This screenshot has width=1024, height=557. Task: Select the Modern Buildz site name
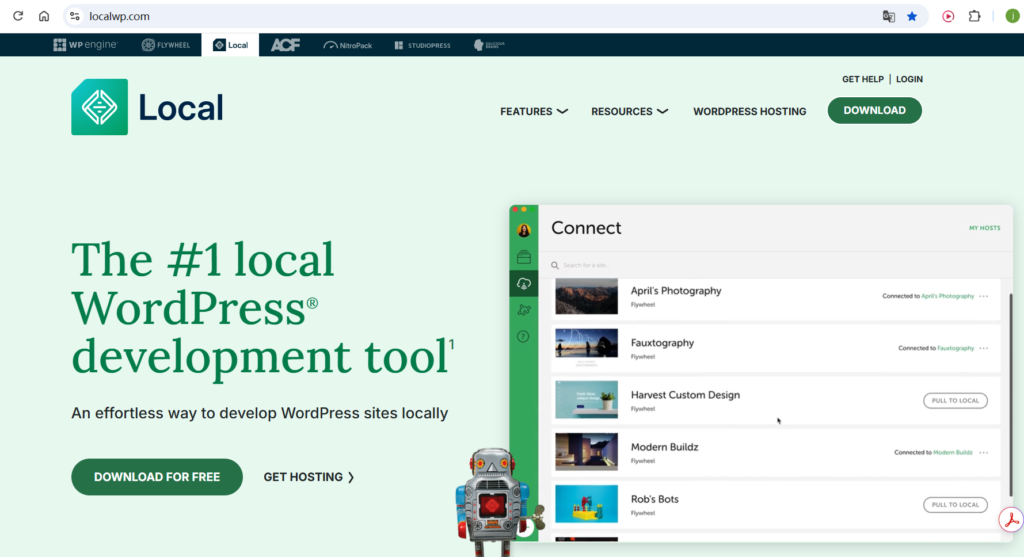coord(664,447)
